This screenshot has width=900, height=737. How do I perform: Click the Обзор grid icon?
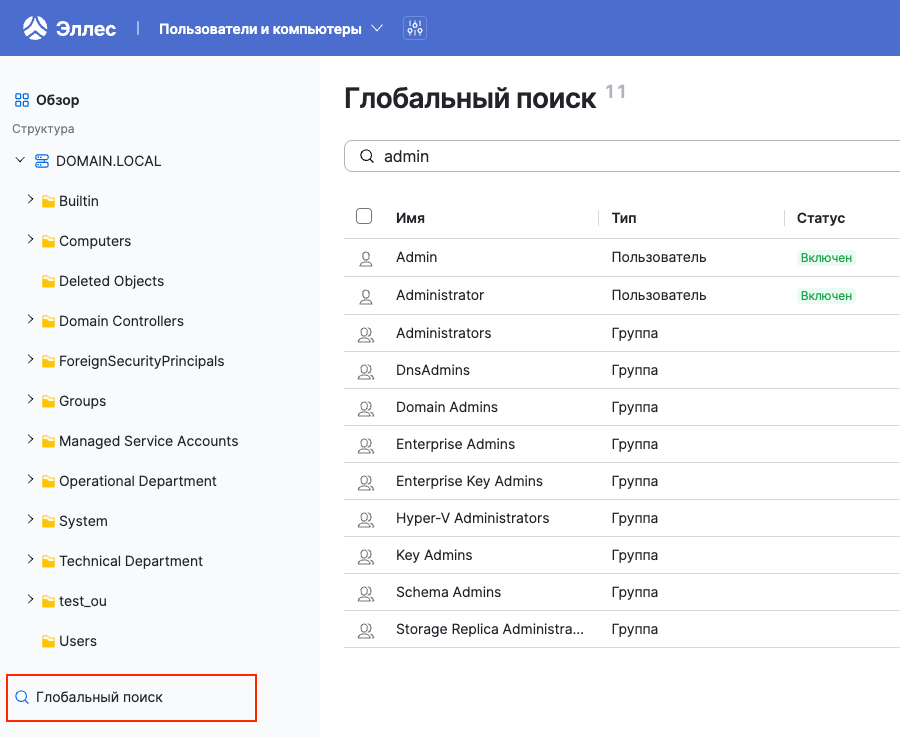[22, 100]
